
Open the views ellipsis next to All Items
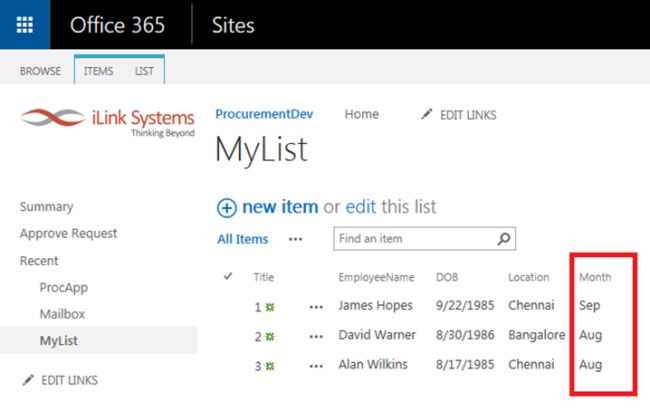pos(295,239)
